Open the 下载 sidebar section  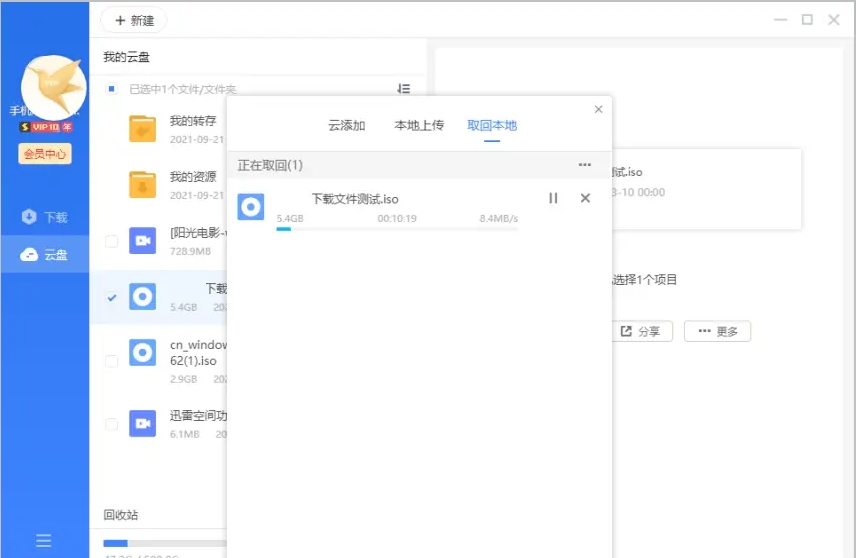[44, 217]
